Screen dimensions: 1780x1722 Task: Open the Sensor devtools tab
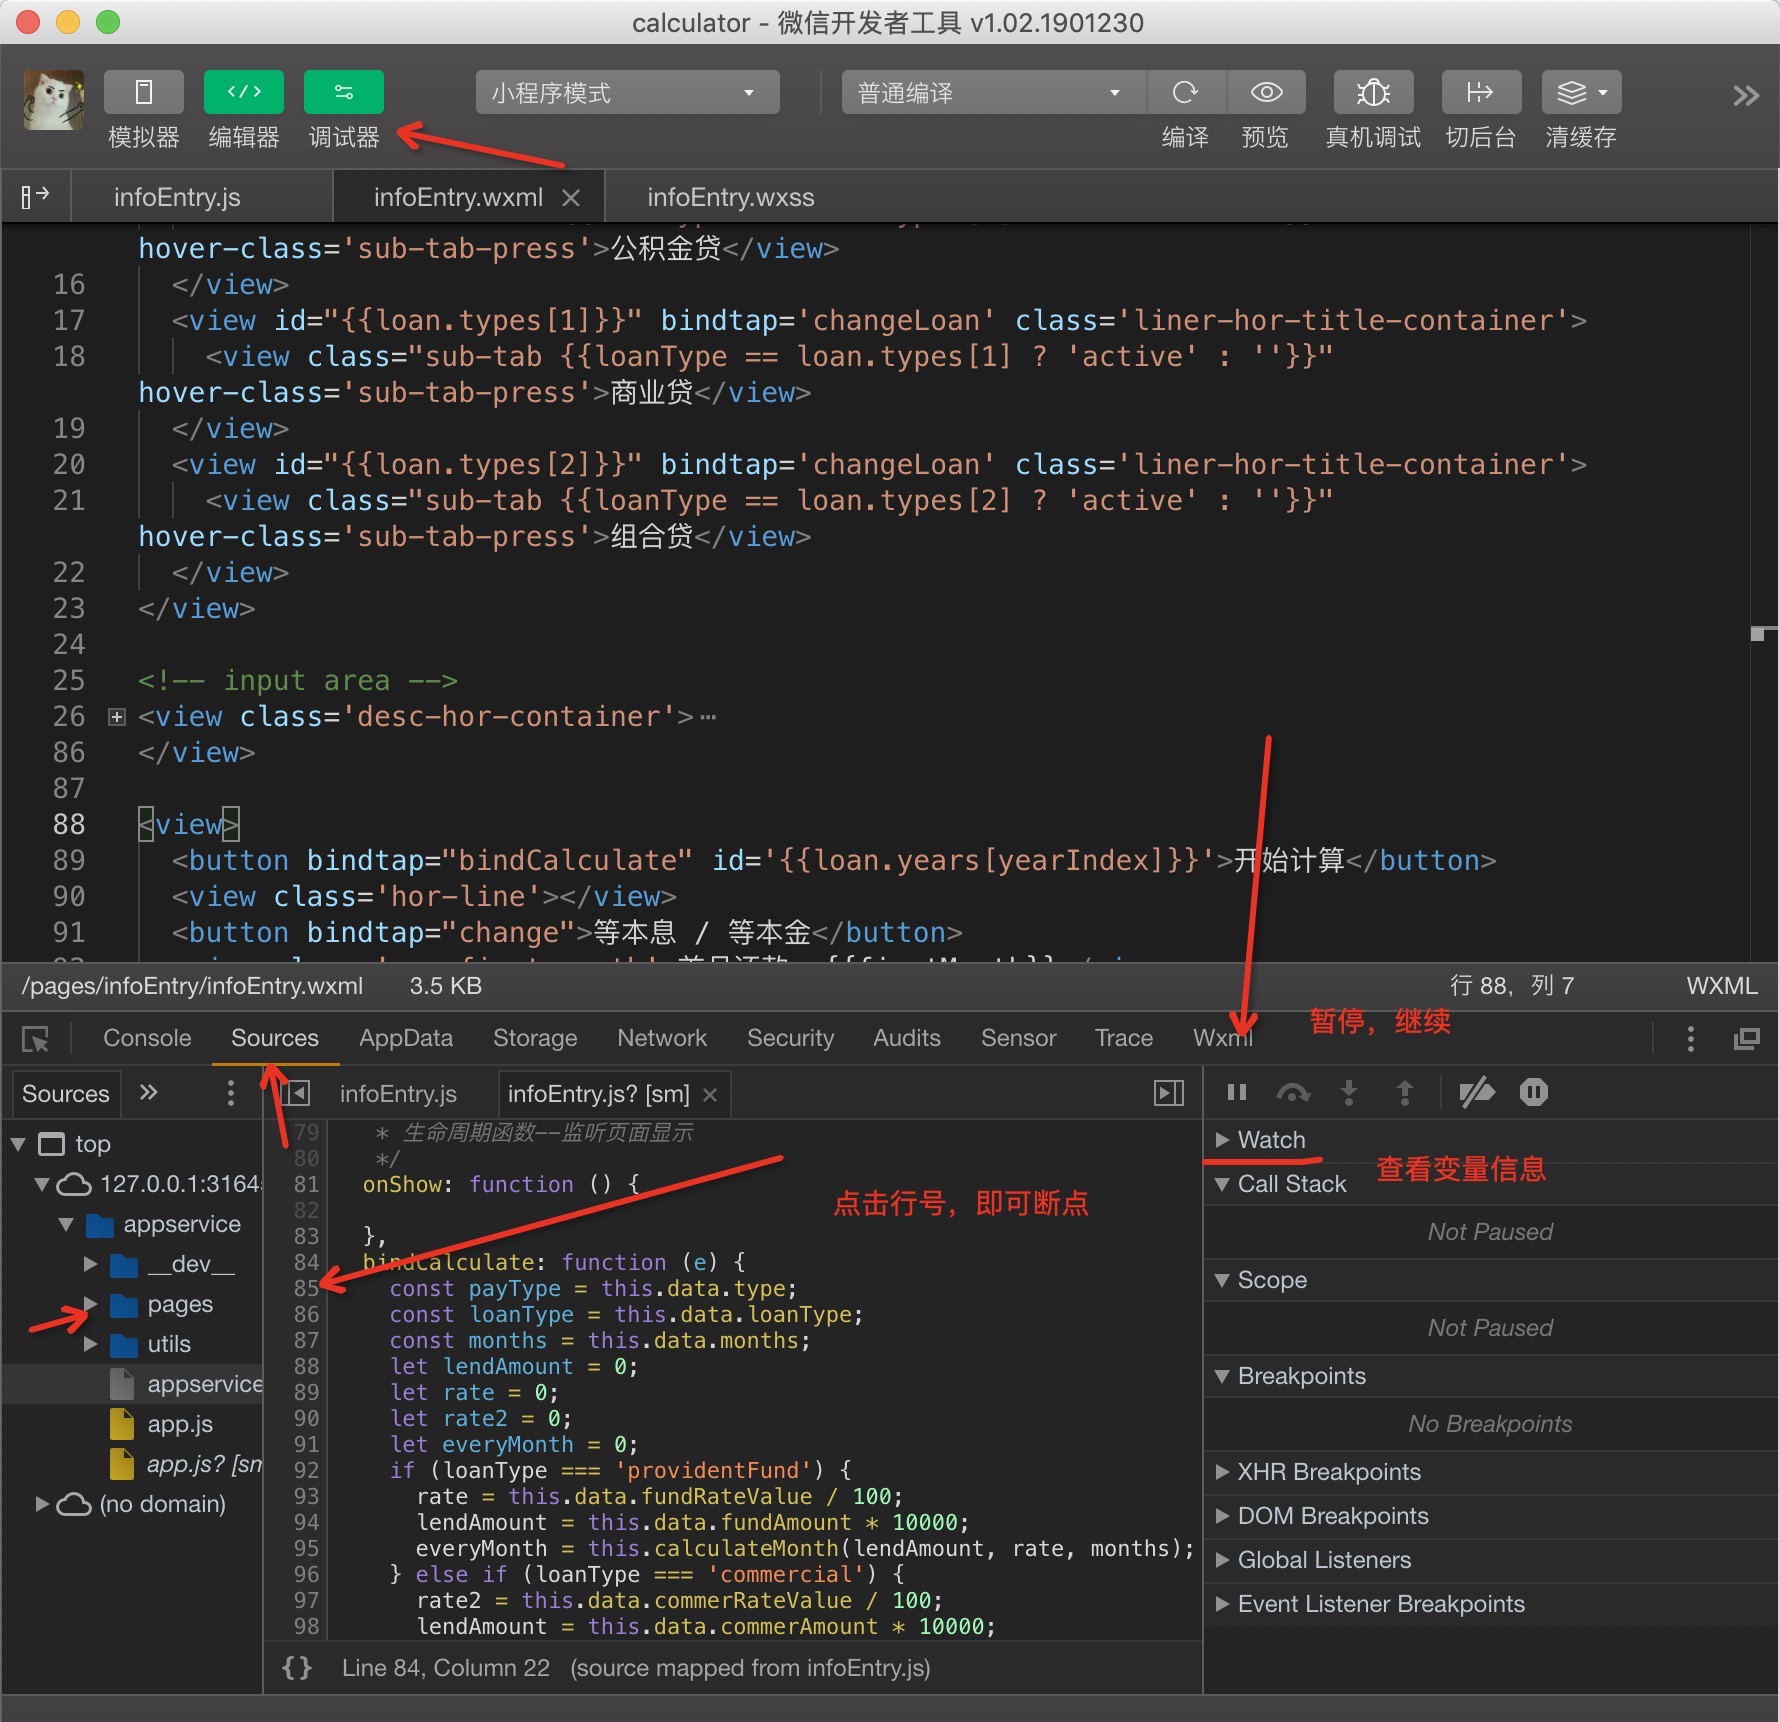point(1018,1038)
